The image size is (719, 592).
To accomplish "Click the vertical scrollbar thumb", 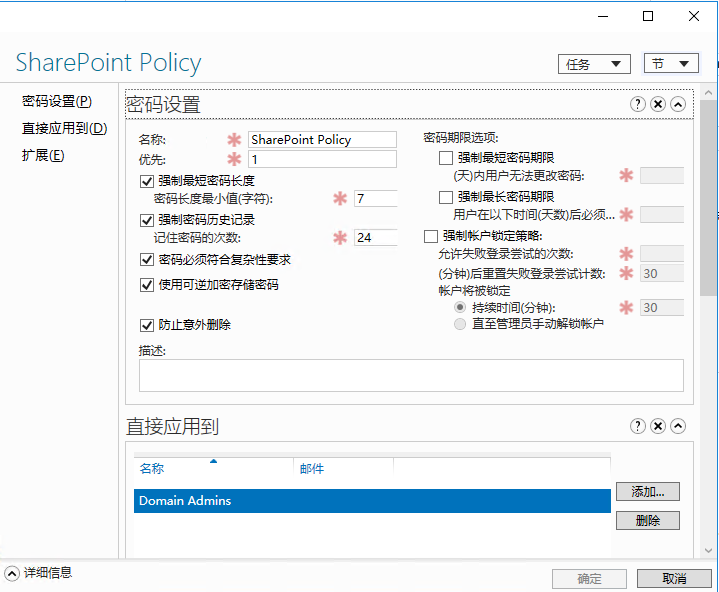I will [708, 198].
